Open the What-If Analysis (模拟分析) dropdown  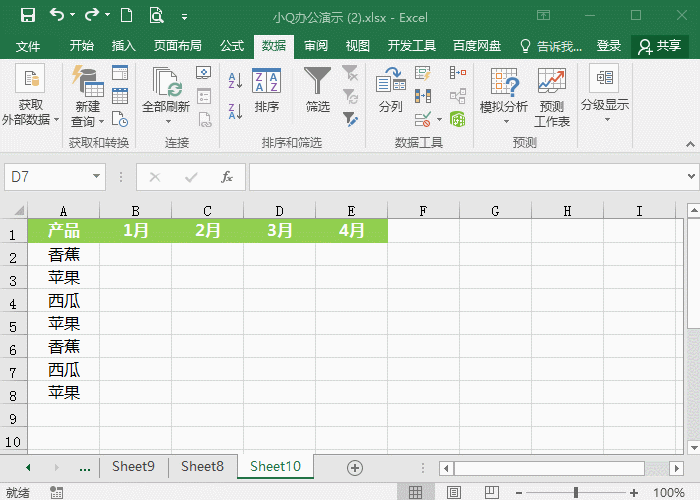504,95
